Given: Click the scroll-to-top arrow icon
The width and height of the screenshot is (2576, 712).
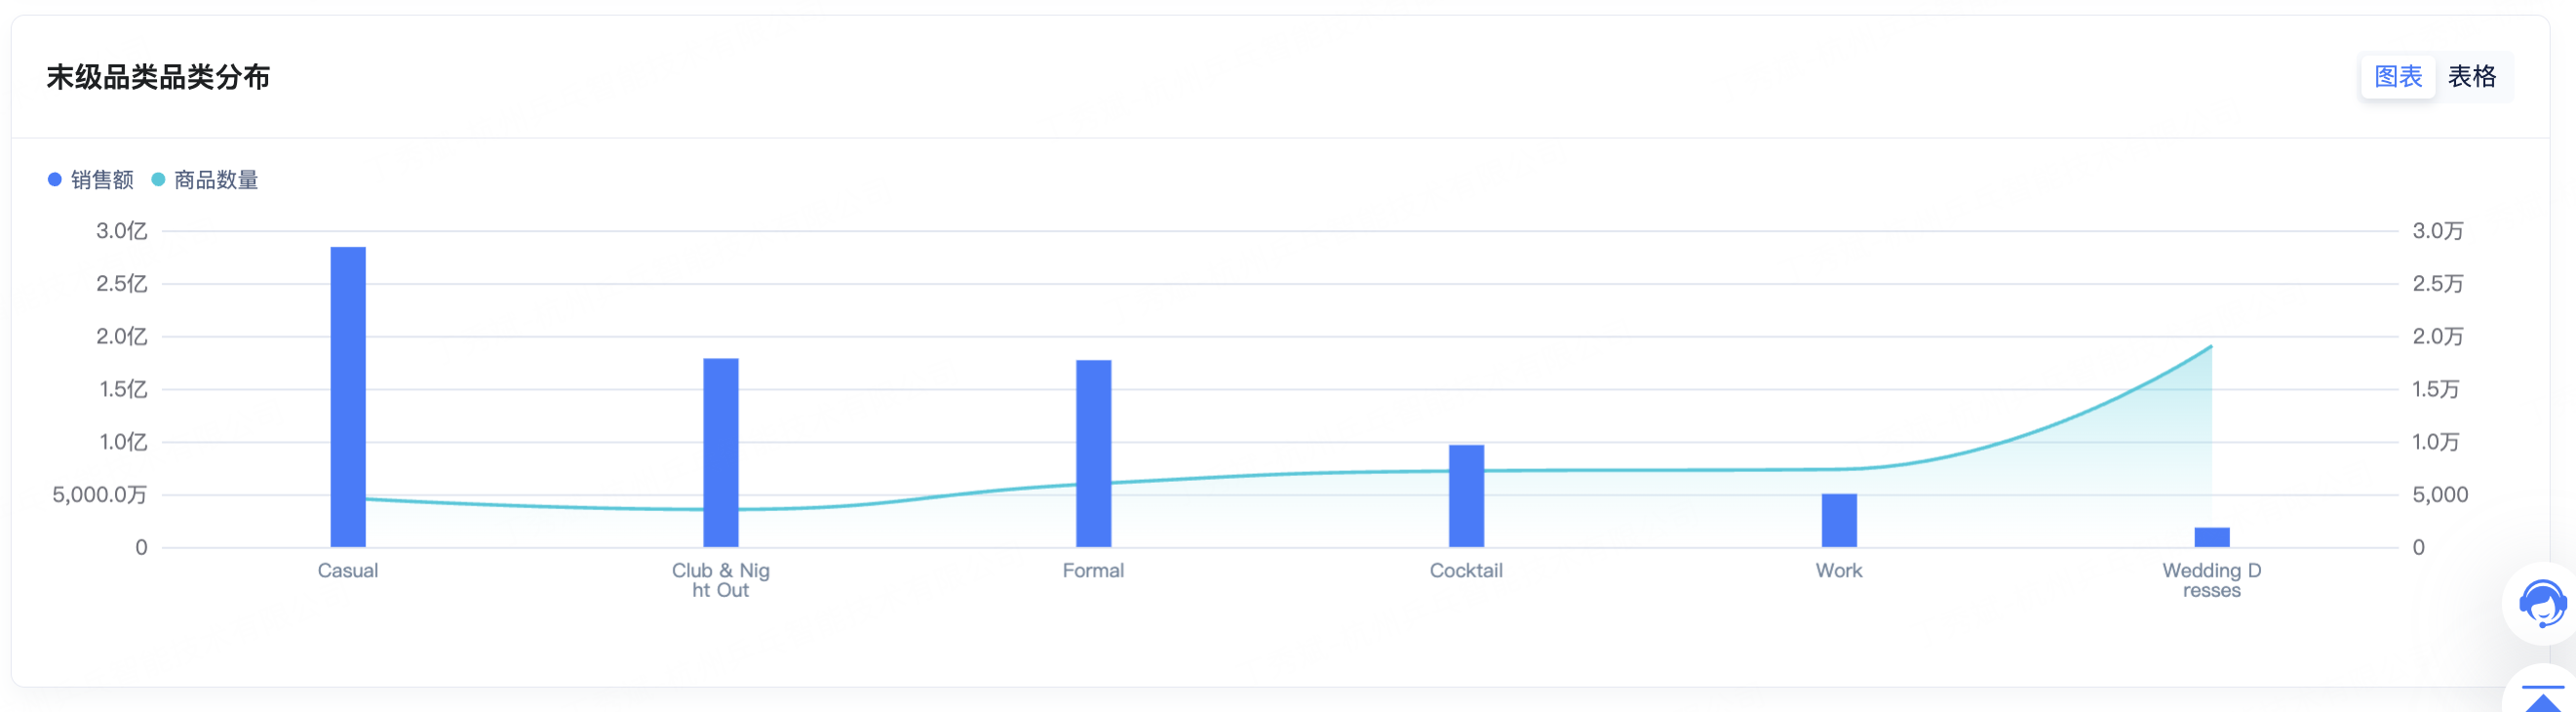Looking at the screenshot, I should (2543, 697).
